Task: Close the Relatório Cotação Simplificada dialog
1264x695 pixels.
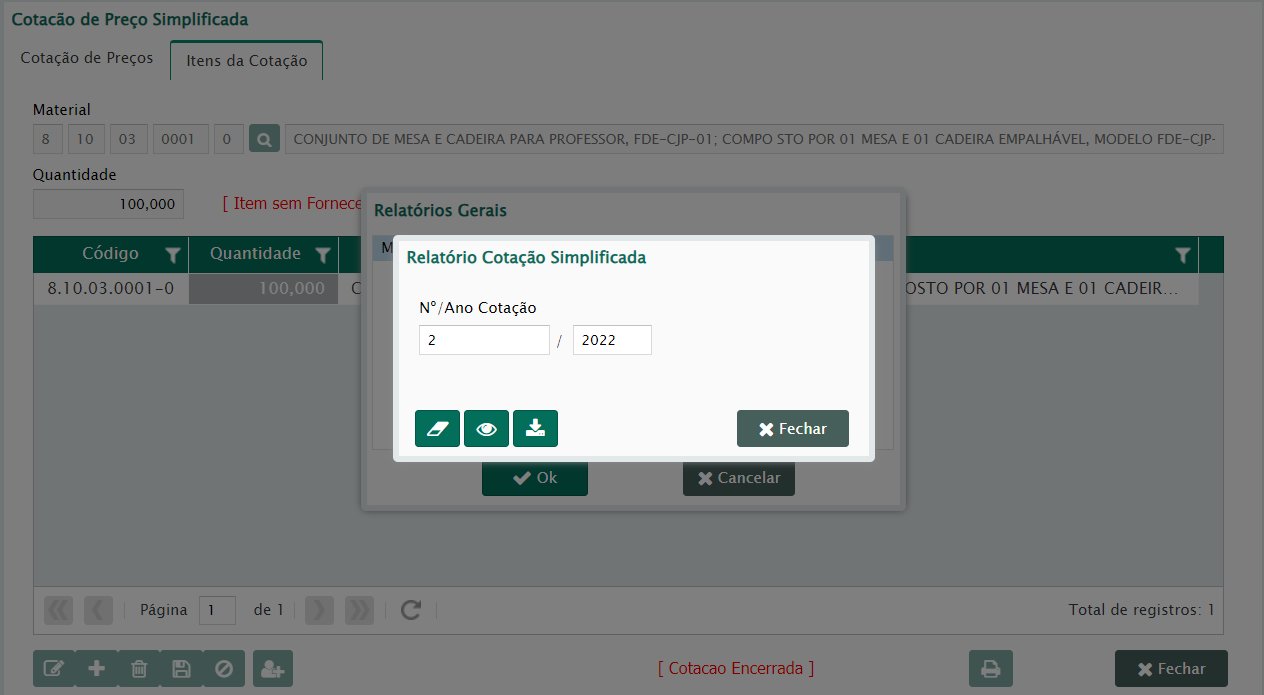Action: coord(792,429)
